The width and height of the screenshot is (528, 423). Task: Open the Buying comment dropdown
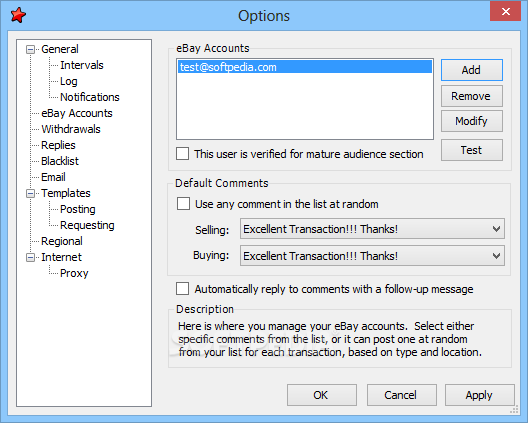tap(372, 256)
